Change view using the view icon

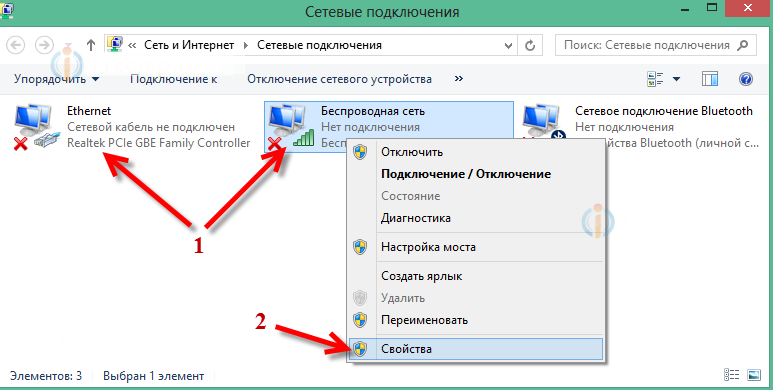click(x=655, y=79)
